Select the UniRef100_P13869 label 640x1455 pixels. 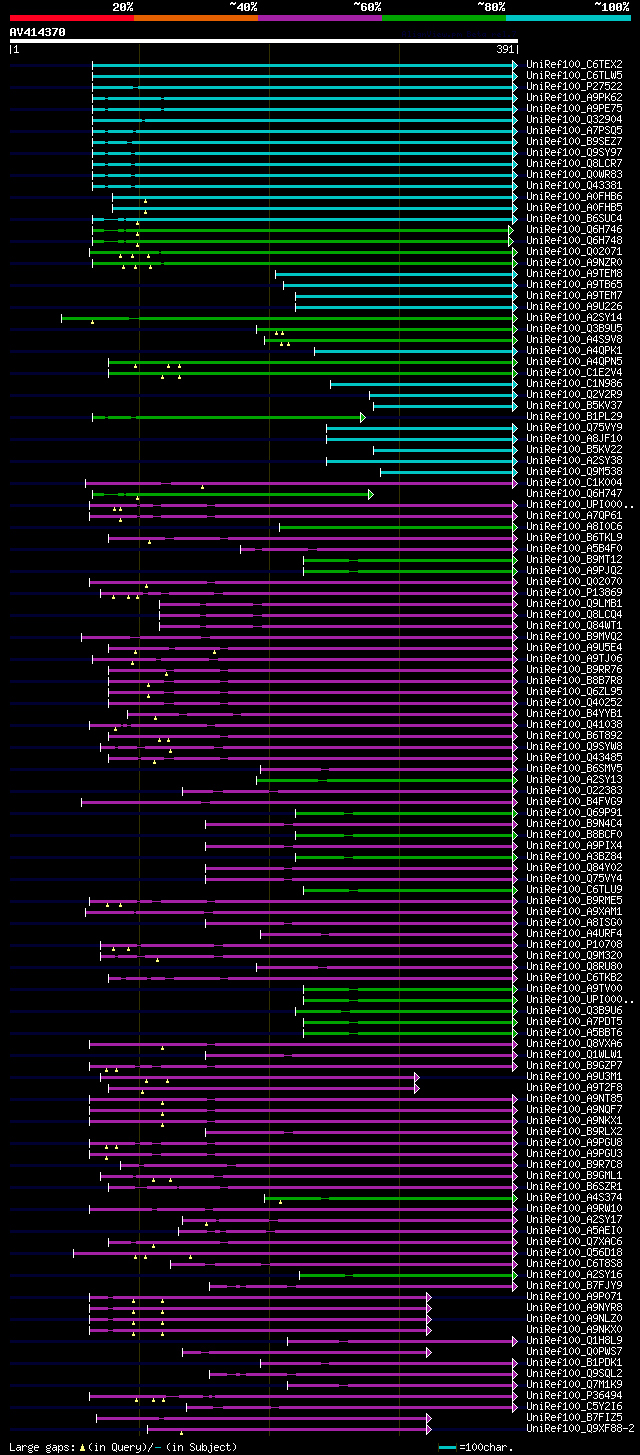pos(574,592)
